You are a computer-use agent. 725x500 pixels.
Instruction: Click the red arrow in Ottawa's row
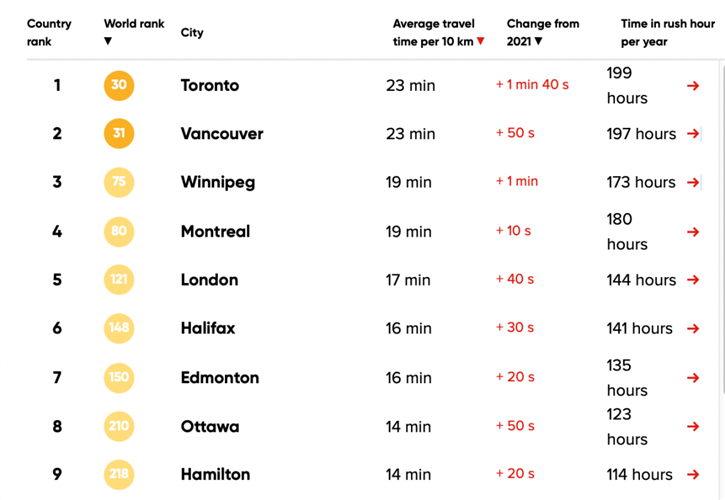[x=693, y=427]
